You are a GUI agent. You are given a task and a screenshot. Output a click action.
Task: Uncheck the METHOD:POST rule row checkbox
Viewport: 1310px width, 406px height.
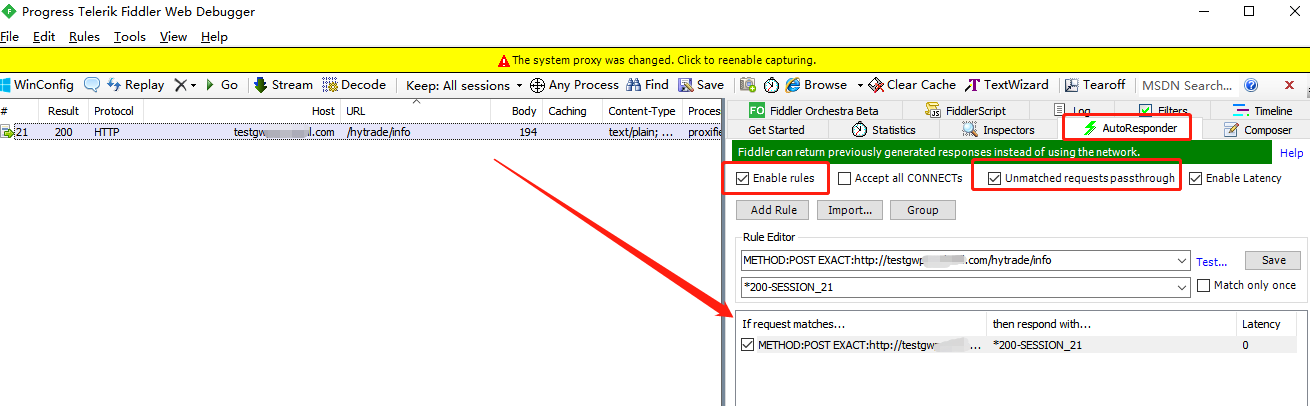(748, 345)
